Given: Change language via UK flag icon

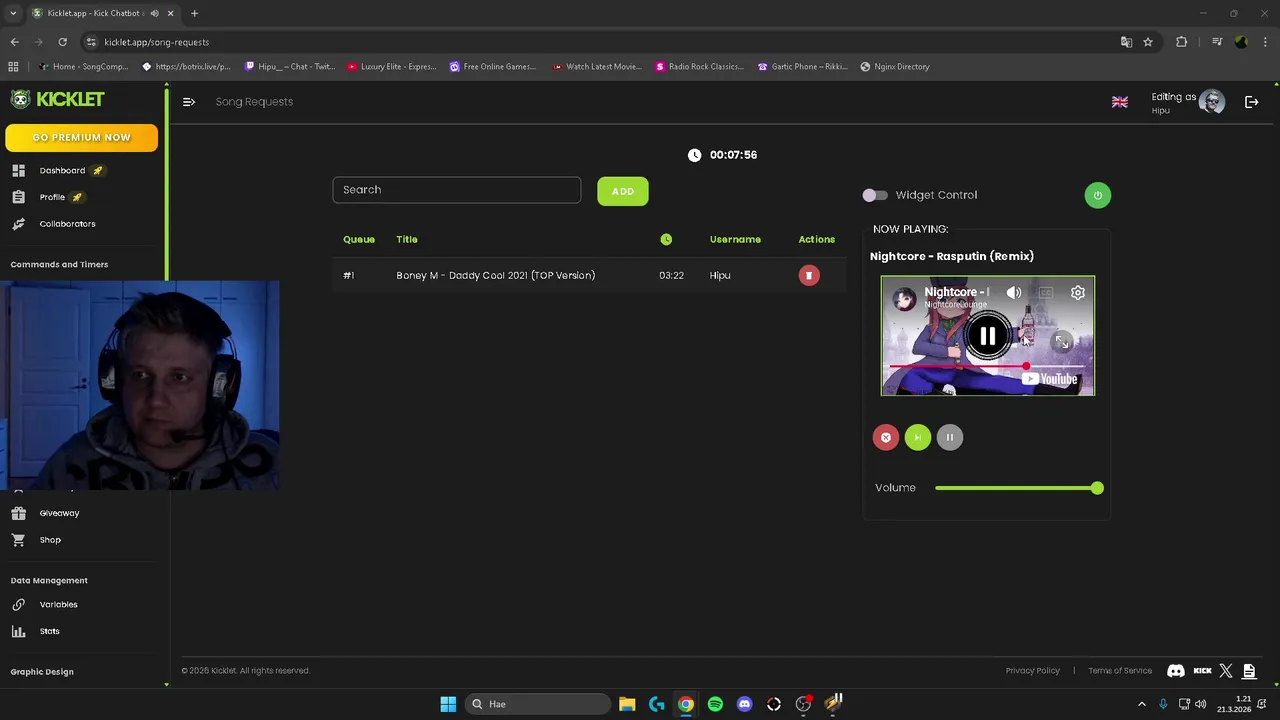Looking at the screenshot, I should (1120, 102).
